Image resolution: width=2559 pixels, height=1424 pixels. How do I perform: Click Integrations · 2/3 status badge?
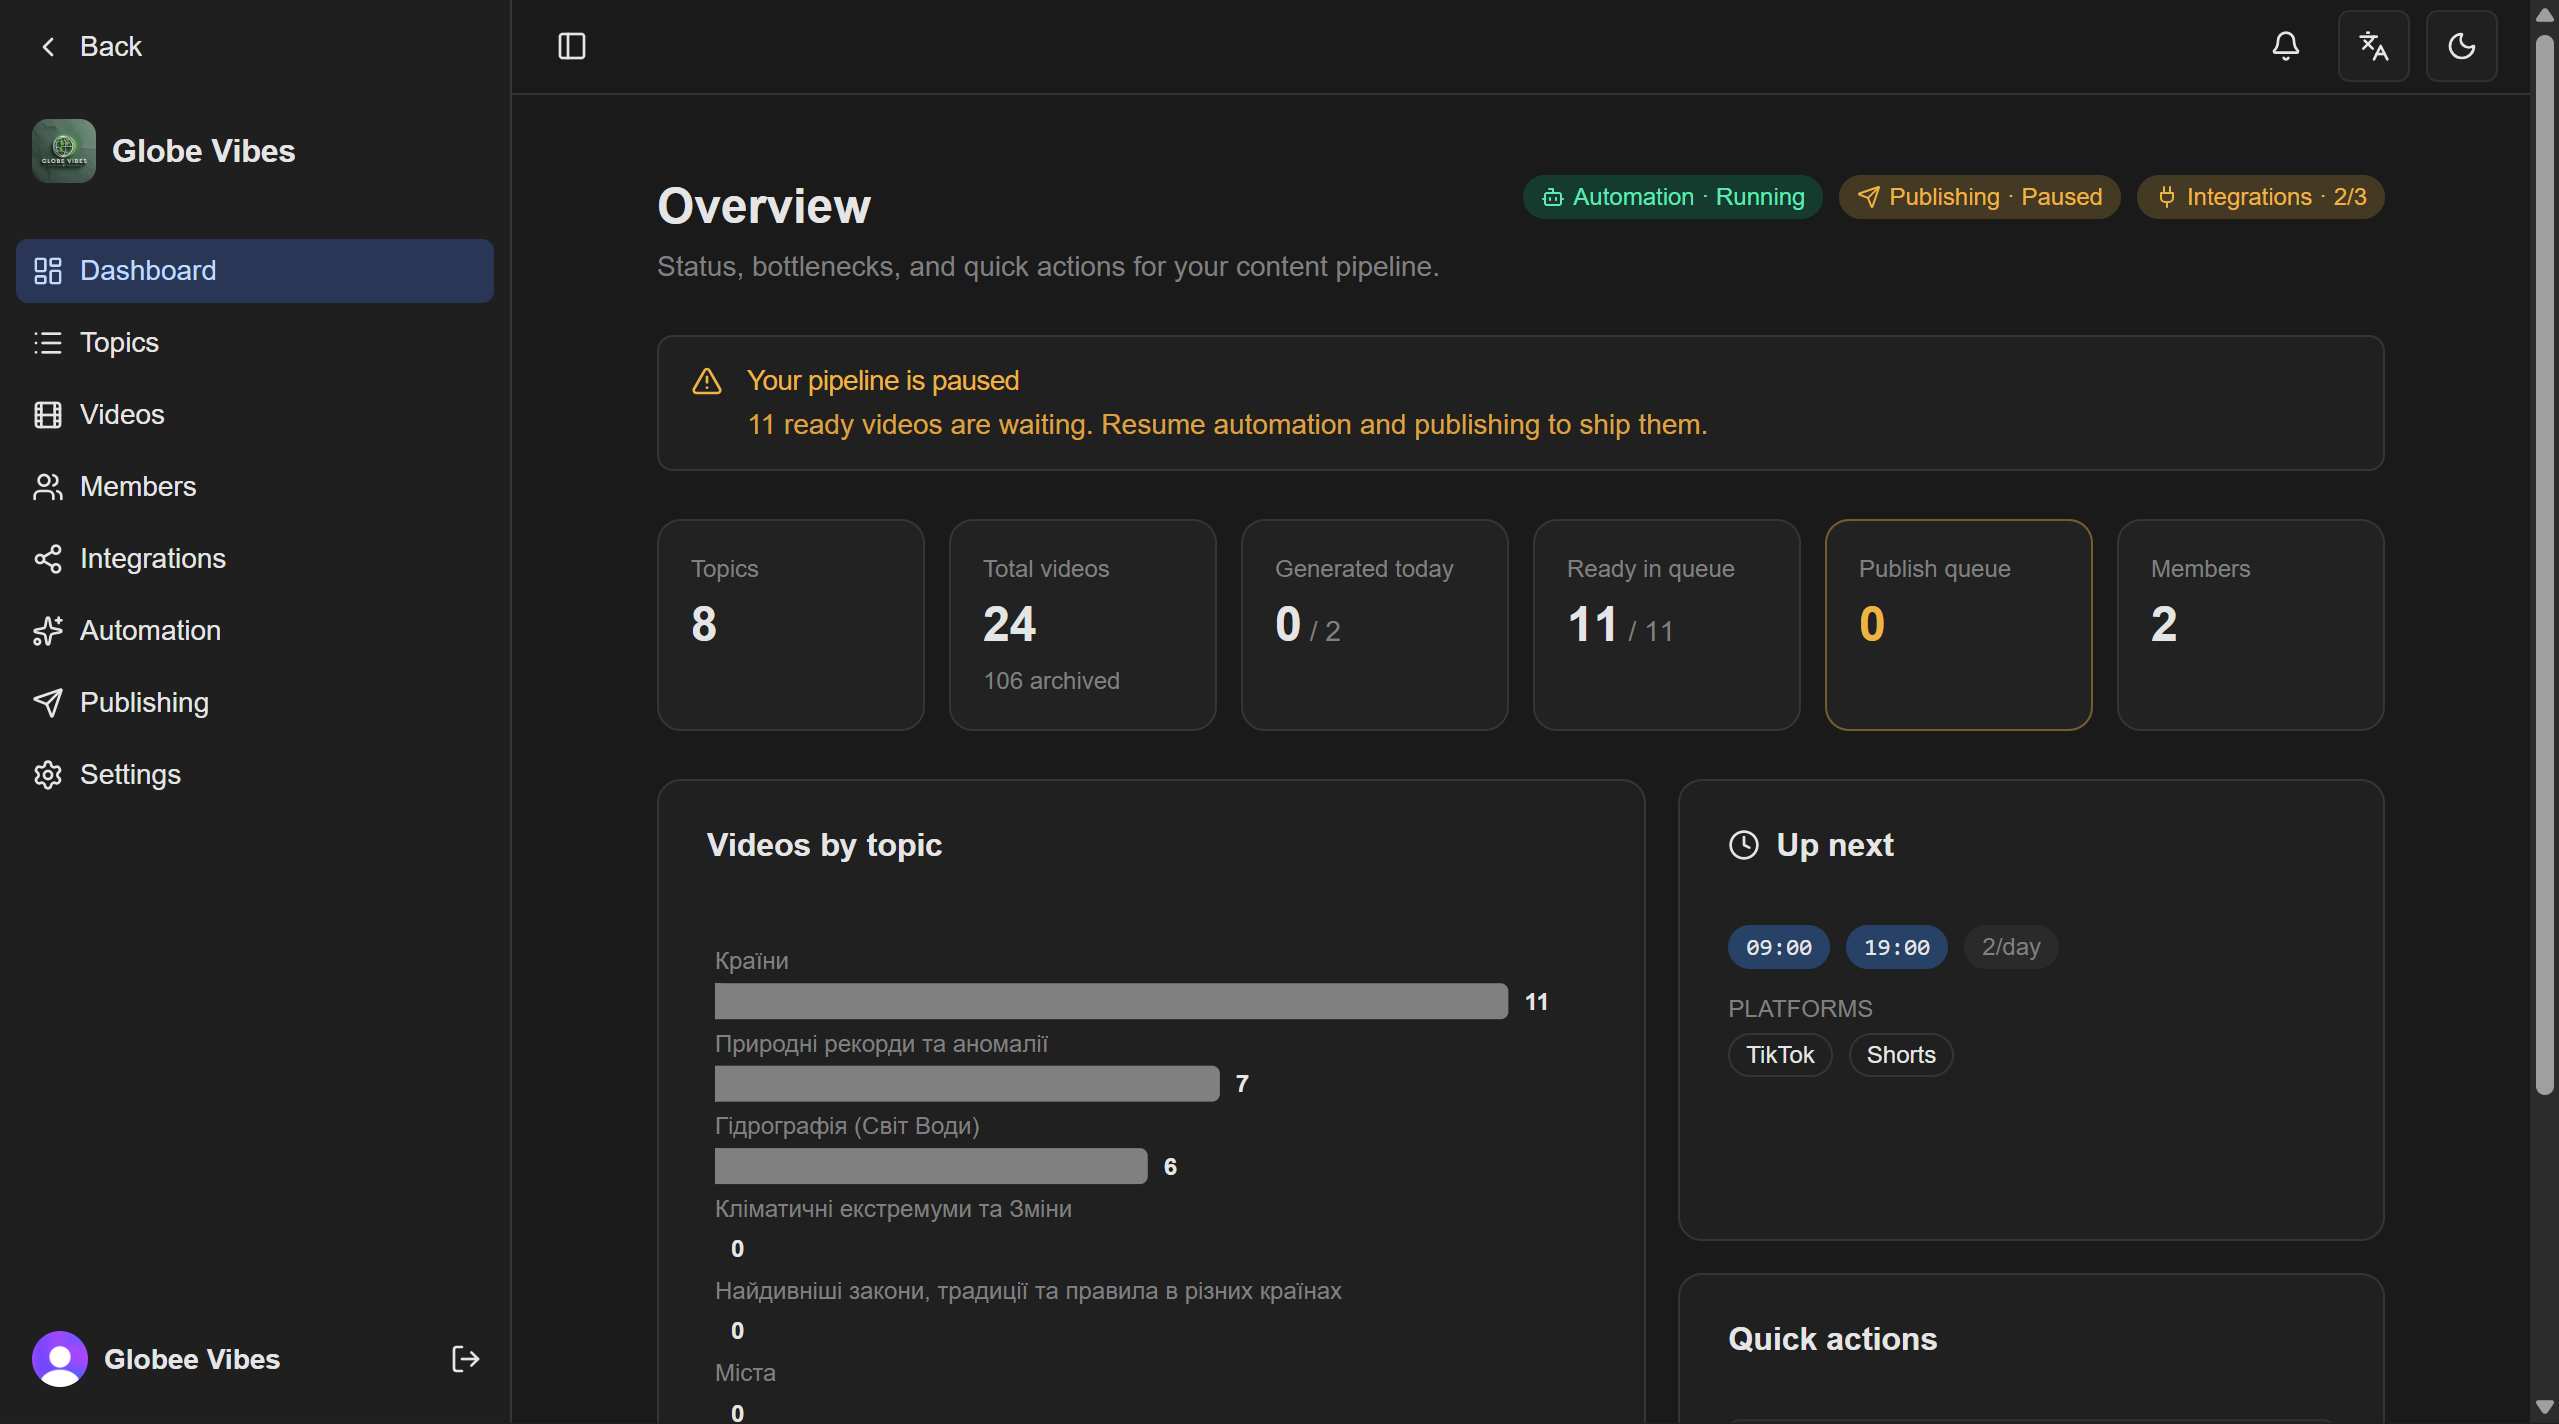click(x=2260, y=197)
